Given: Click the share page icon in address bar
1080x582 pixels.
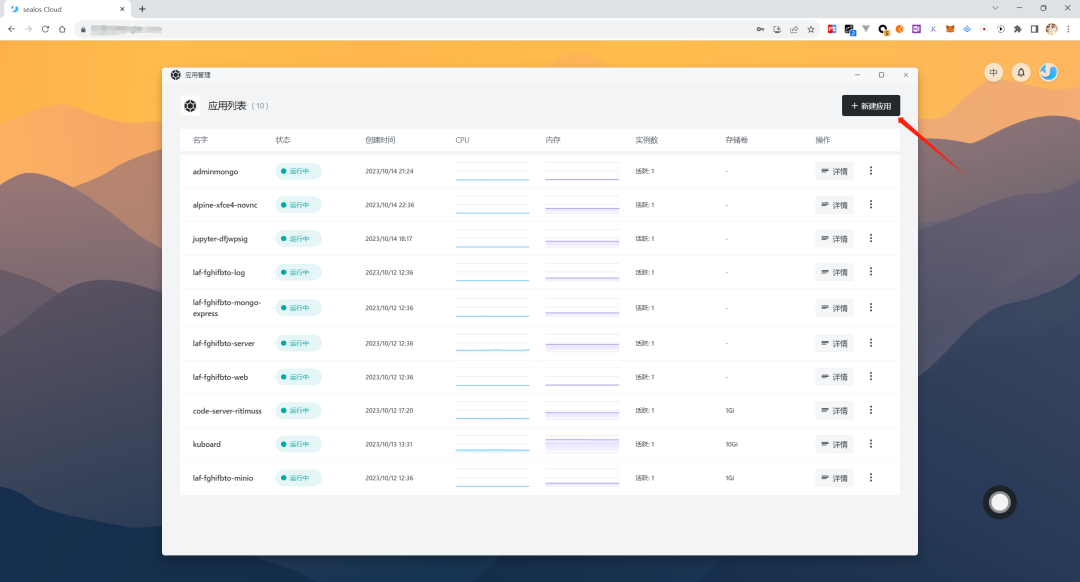Looking at the screenshot, I should click(x=793, y=29).
